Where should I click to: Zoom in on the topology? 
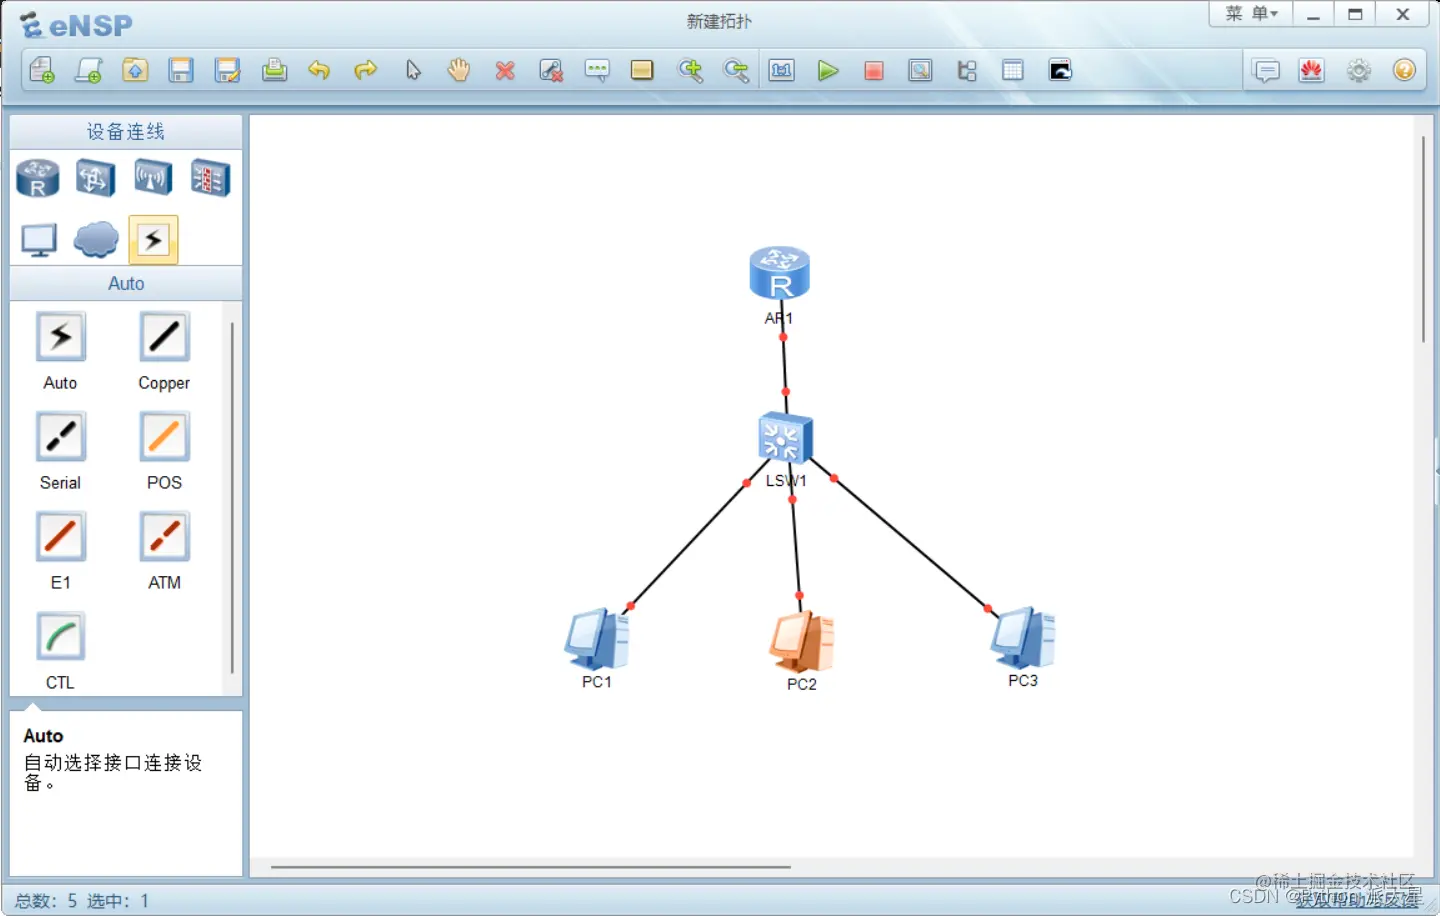tap(690, 70)
